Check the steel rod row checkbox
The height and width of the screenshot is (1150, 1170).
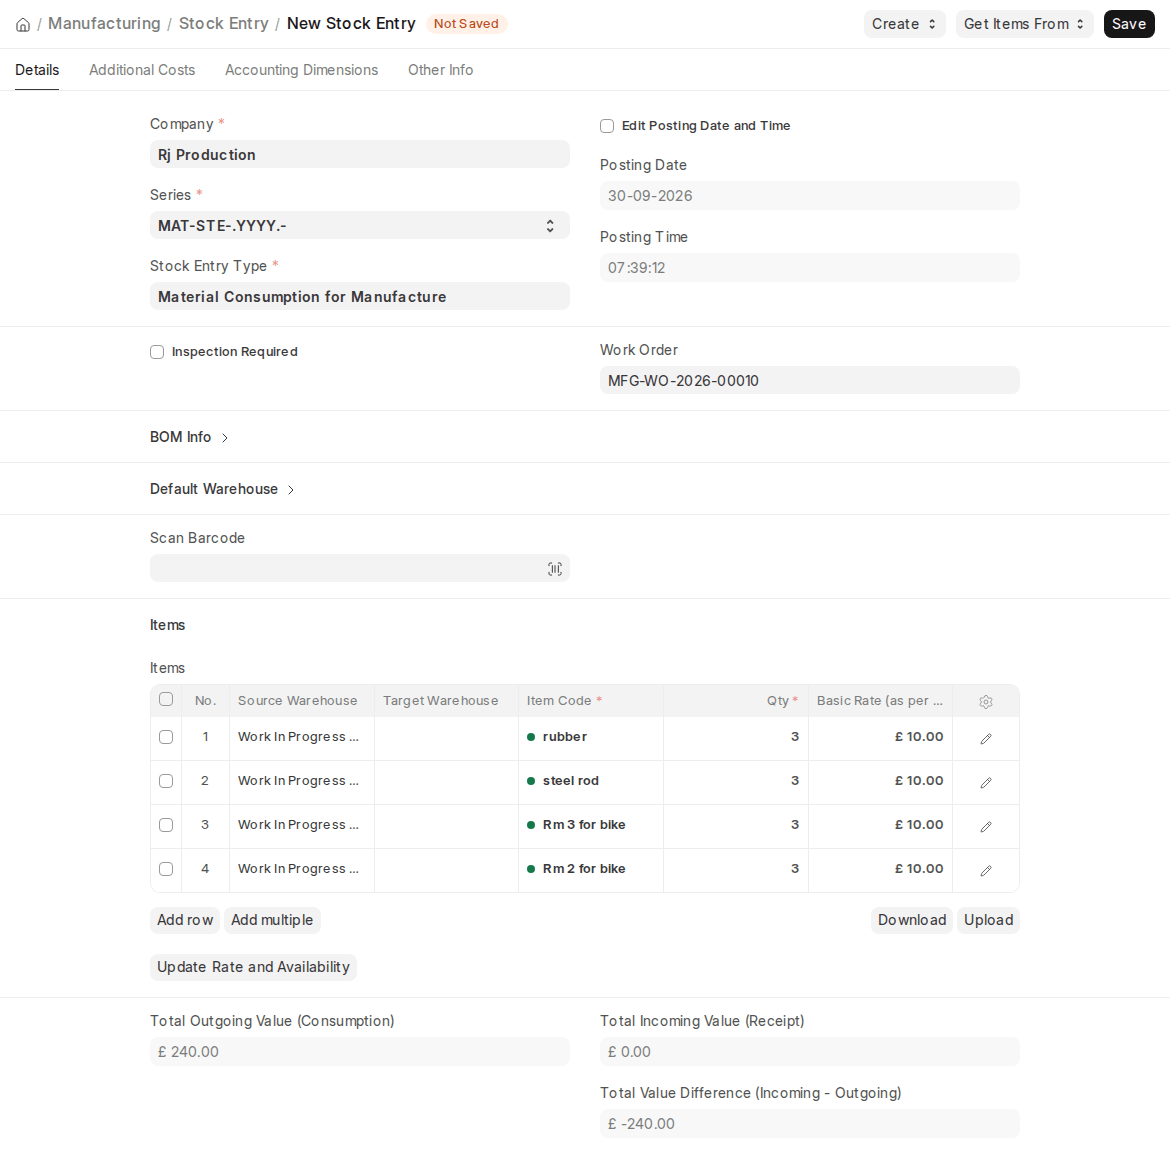click(166, 781)
